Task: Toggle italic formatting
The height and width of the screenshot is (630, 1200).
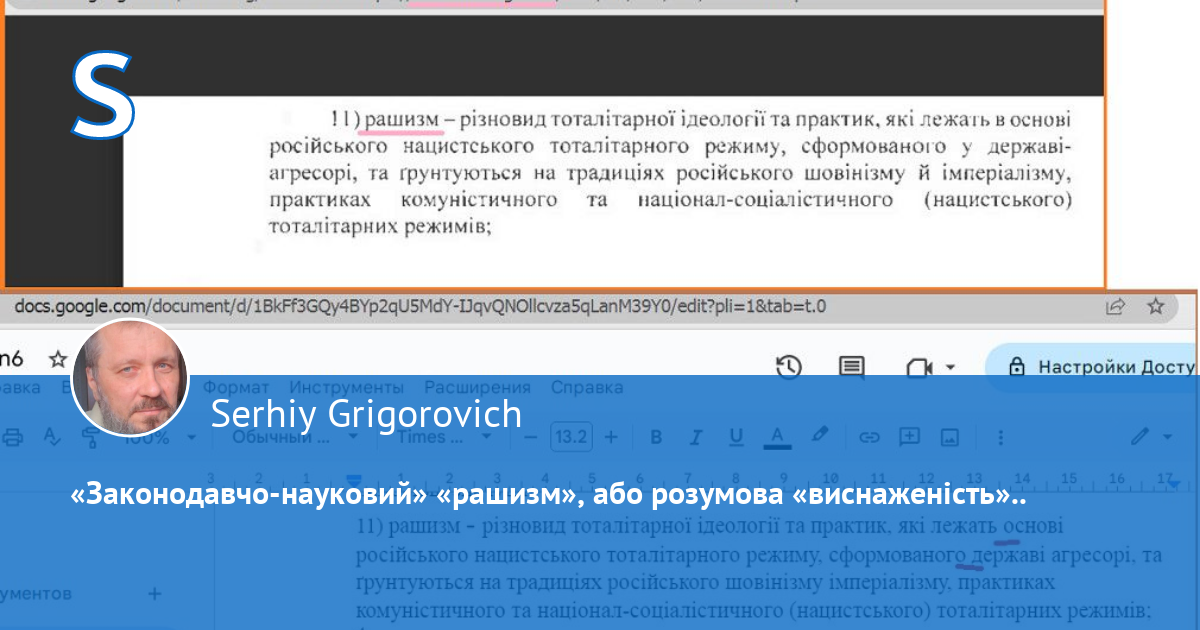Action: (697, 437)
